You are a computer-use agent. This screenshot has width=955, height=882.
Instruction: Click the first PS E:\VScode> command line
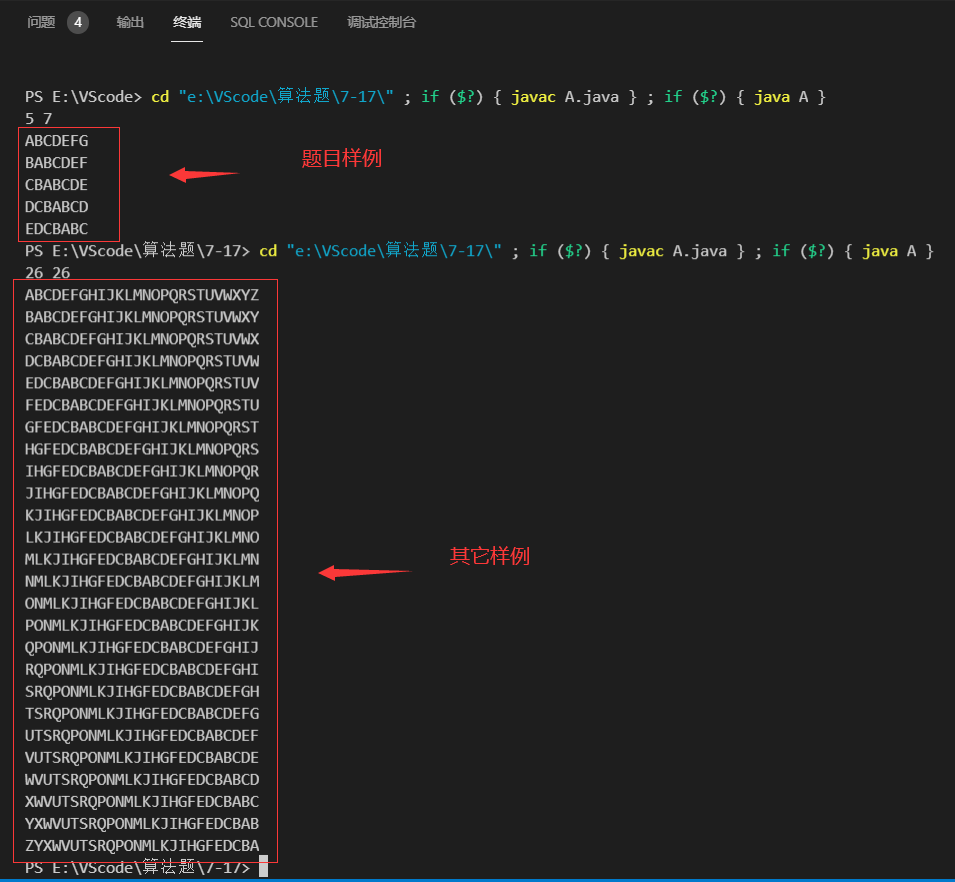(x=425, y=97)
